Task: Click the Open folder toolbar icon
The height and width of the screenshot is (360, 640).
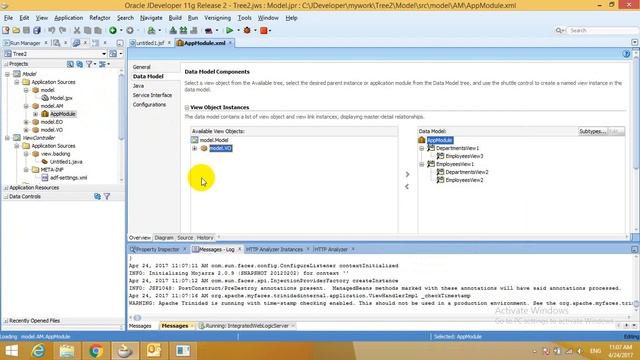Action: coord(16,30)
